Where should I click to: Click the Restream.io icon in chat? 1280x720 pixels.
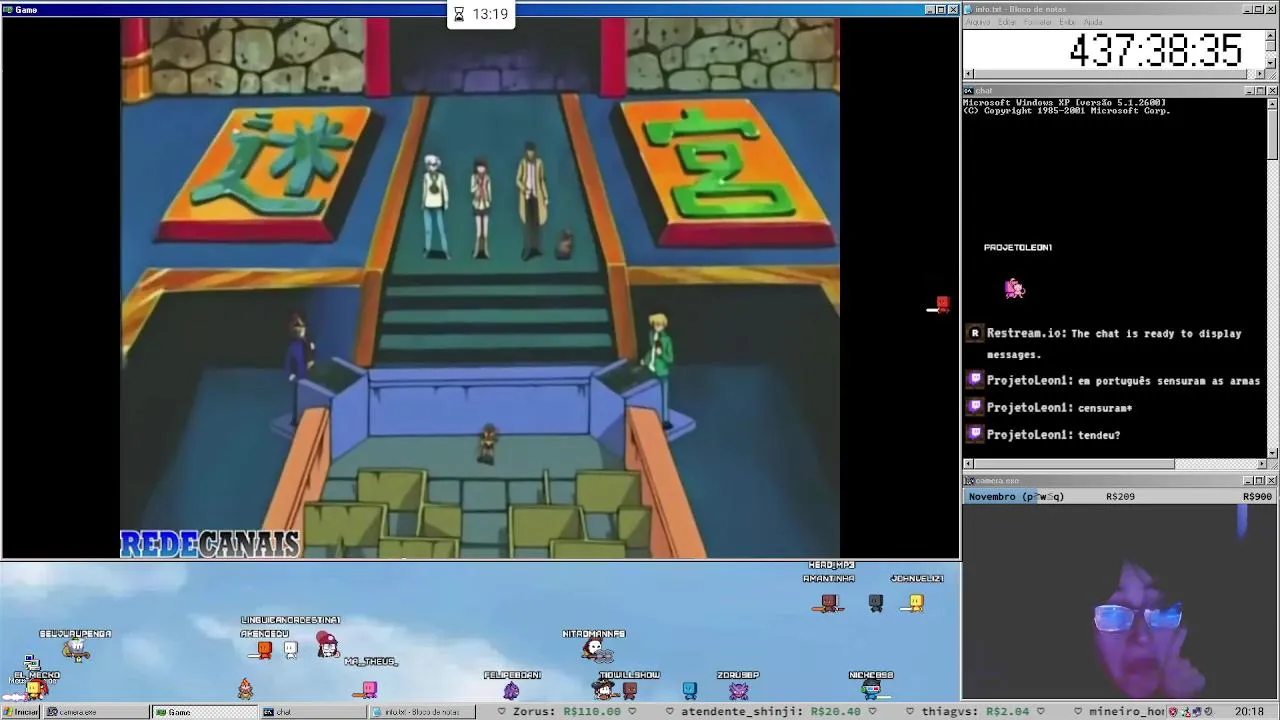(x=975, y=334)
